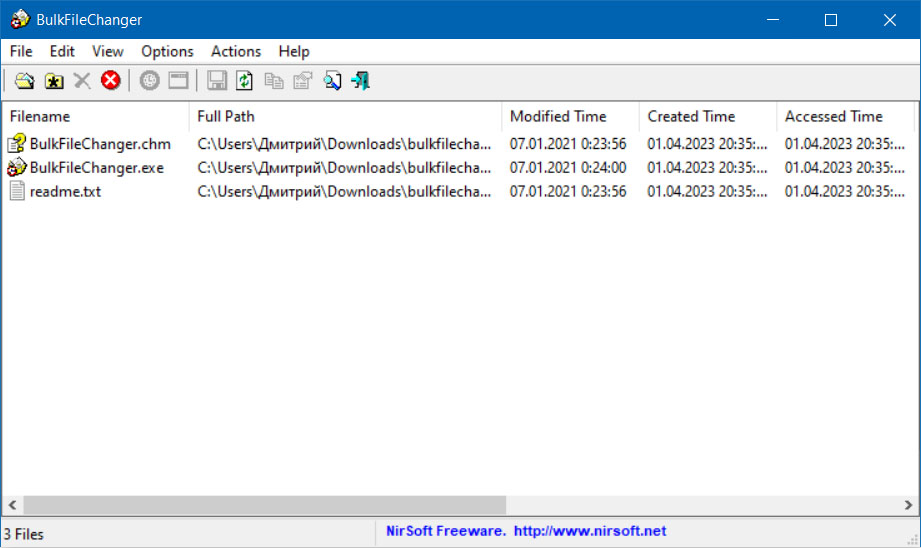Click accessed time of BulkFileChanger.exe
Image resolution: width=921 pixels, height=548 pixels.
point(845,167)
